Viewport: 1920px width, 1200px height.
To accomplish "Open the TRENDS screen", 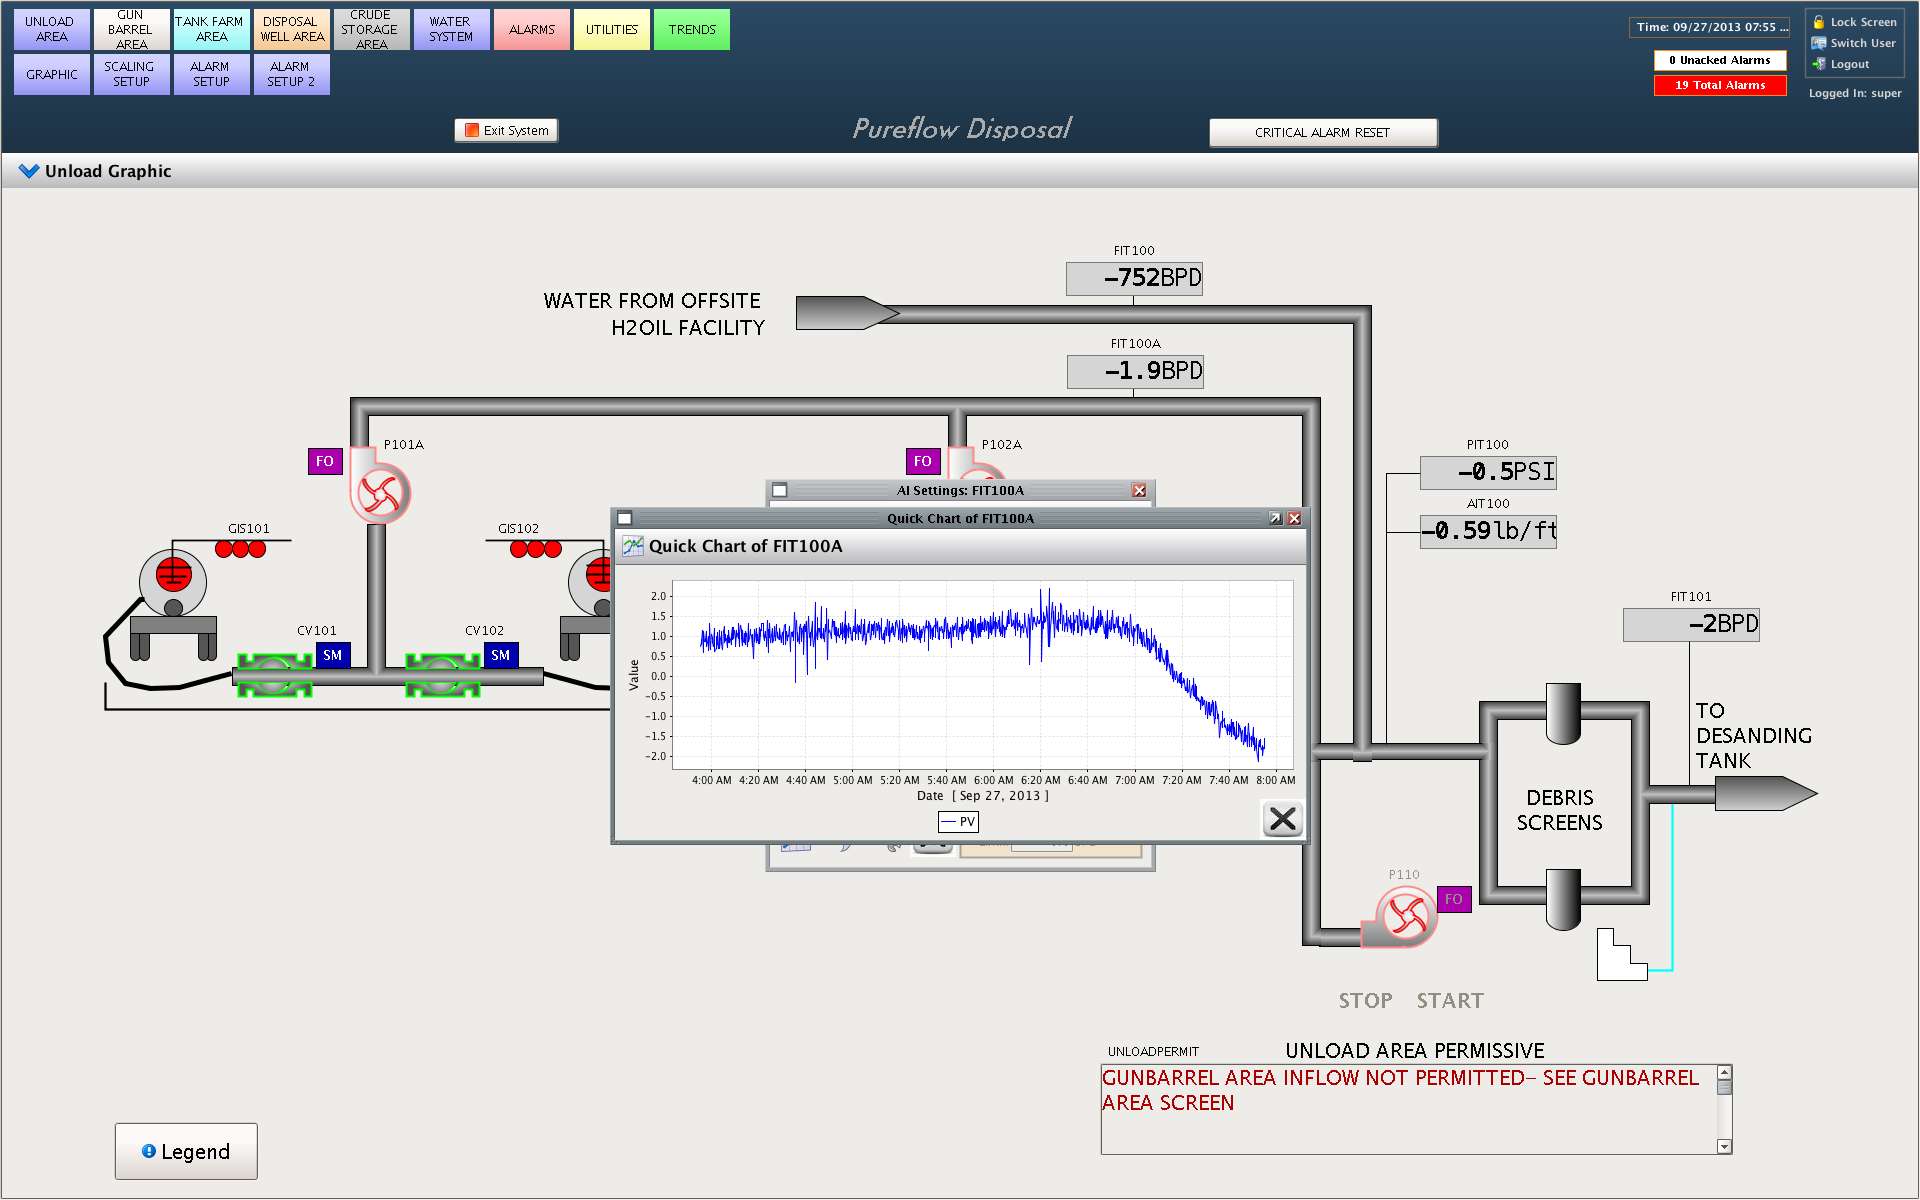I will tap(692, 29).
